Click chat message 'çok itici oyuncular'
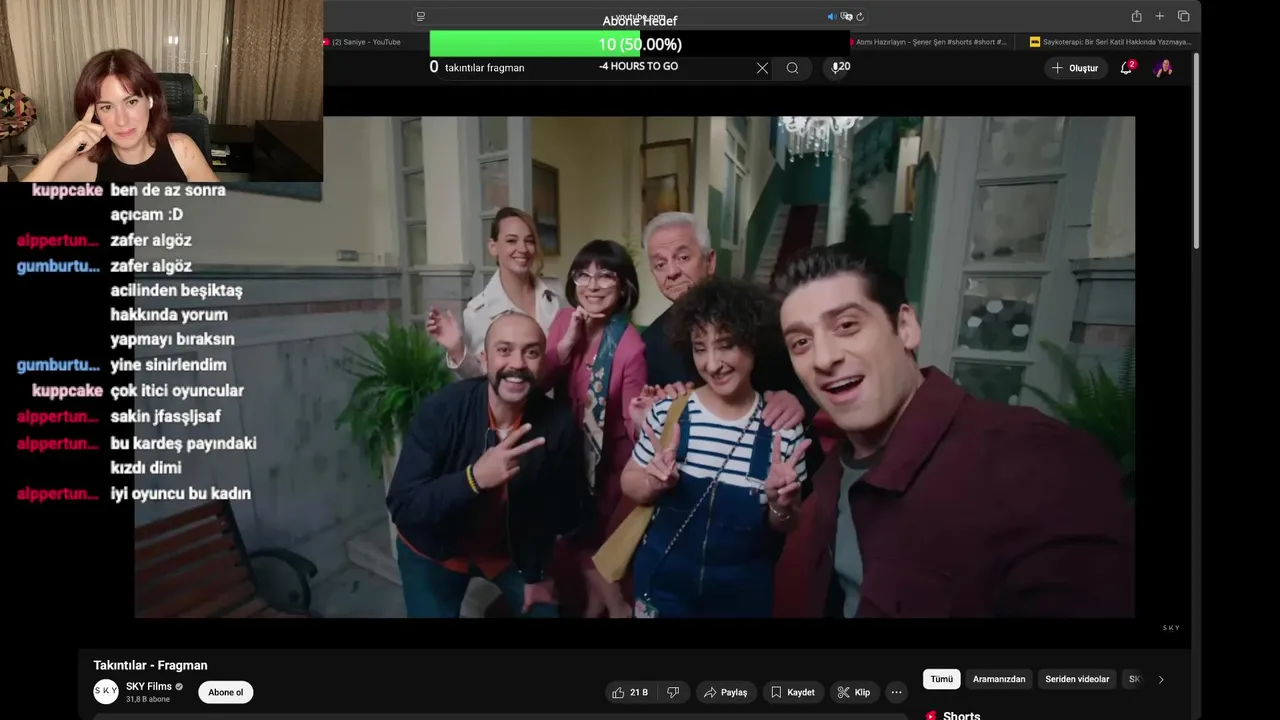The width and height of the screenshot is (1280, 720). (177, 390)
